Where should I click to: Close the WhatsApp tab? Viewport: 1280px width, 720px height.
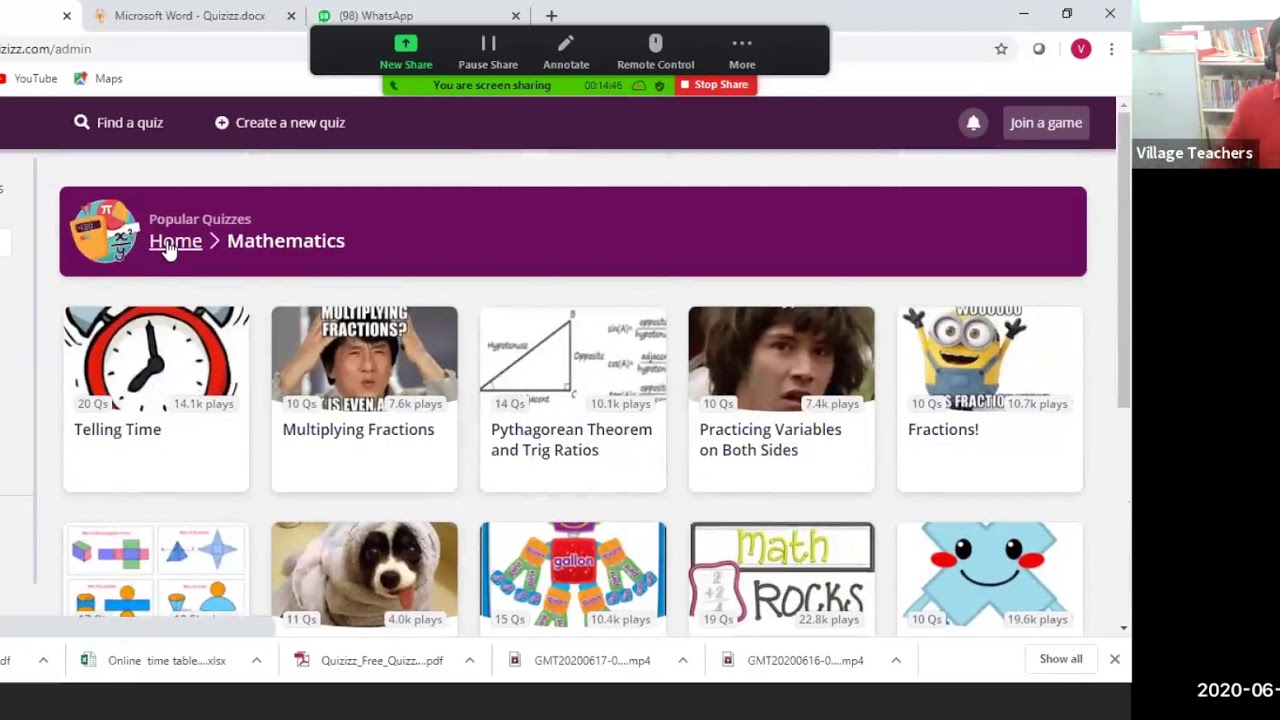tap(516, 16)
